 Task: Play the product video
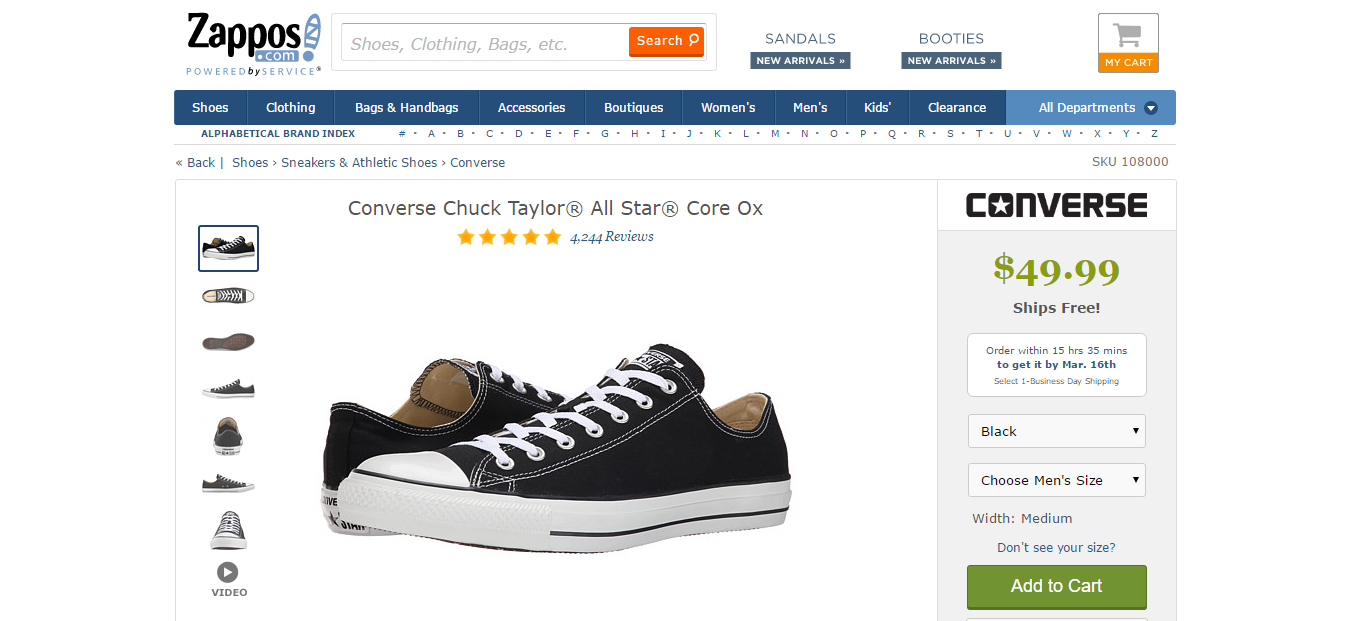point(228,572)
